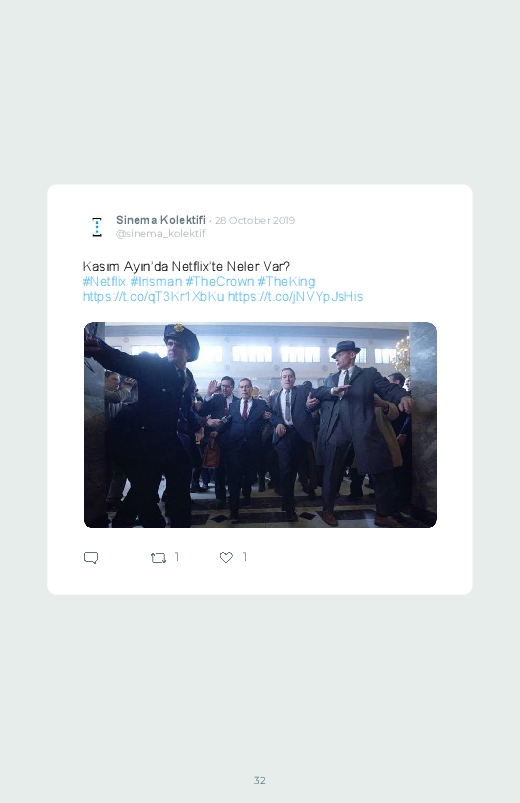
Task: Open the Sinema Kolektifi display name
Action: point(160,220)
